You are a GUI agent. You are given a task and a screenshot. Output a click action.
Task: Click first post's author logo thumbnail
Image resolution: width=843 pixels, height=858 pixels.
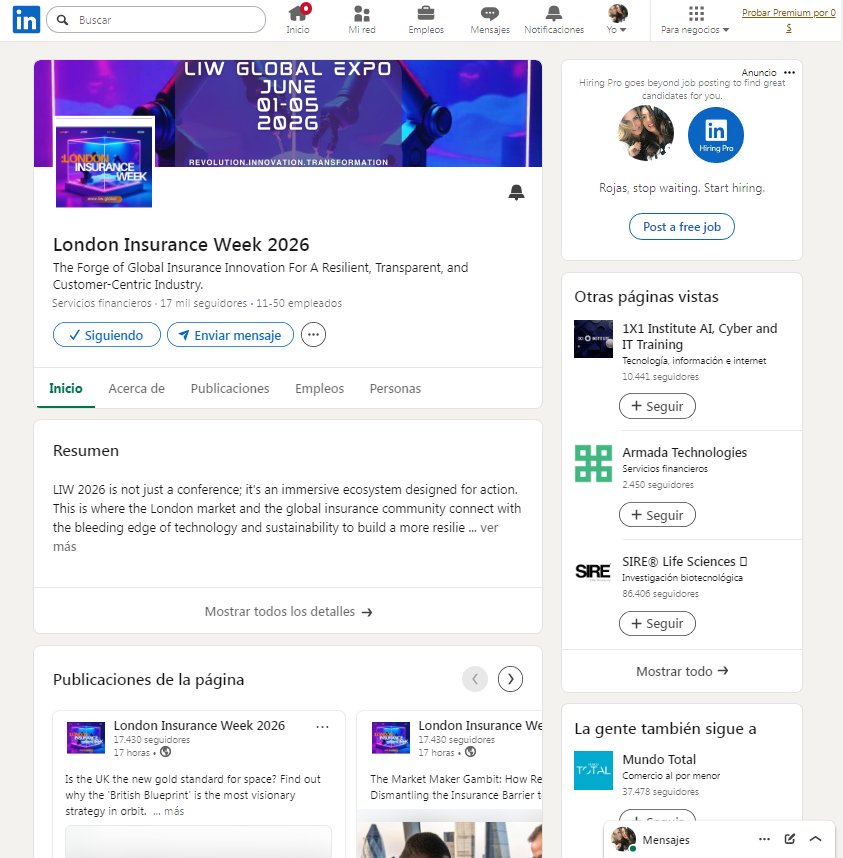tap(86, 738)
